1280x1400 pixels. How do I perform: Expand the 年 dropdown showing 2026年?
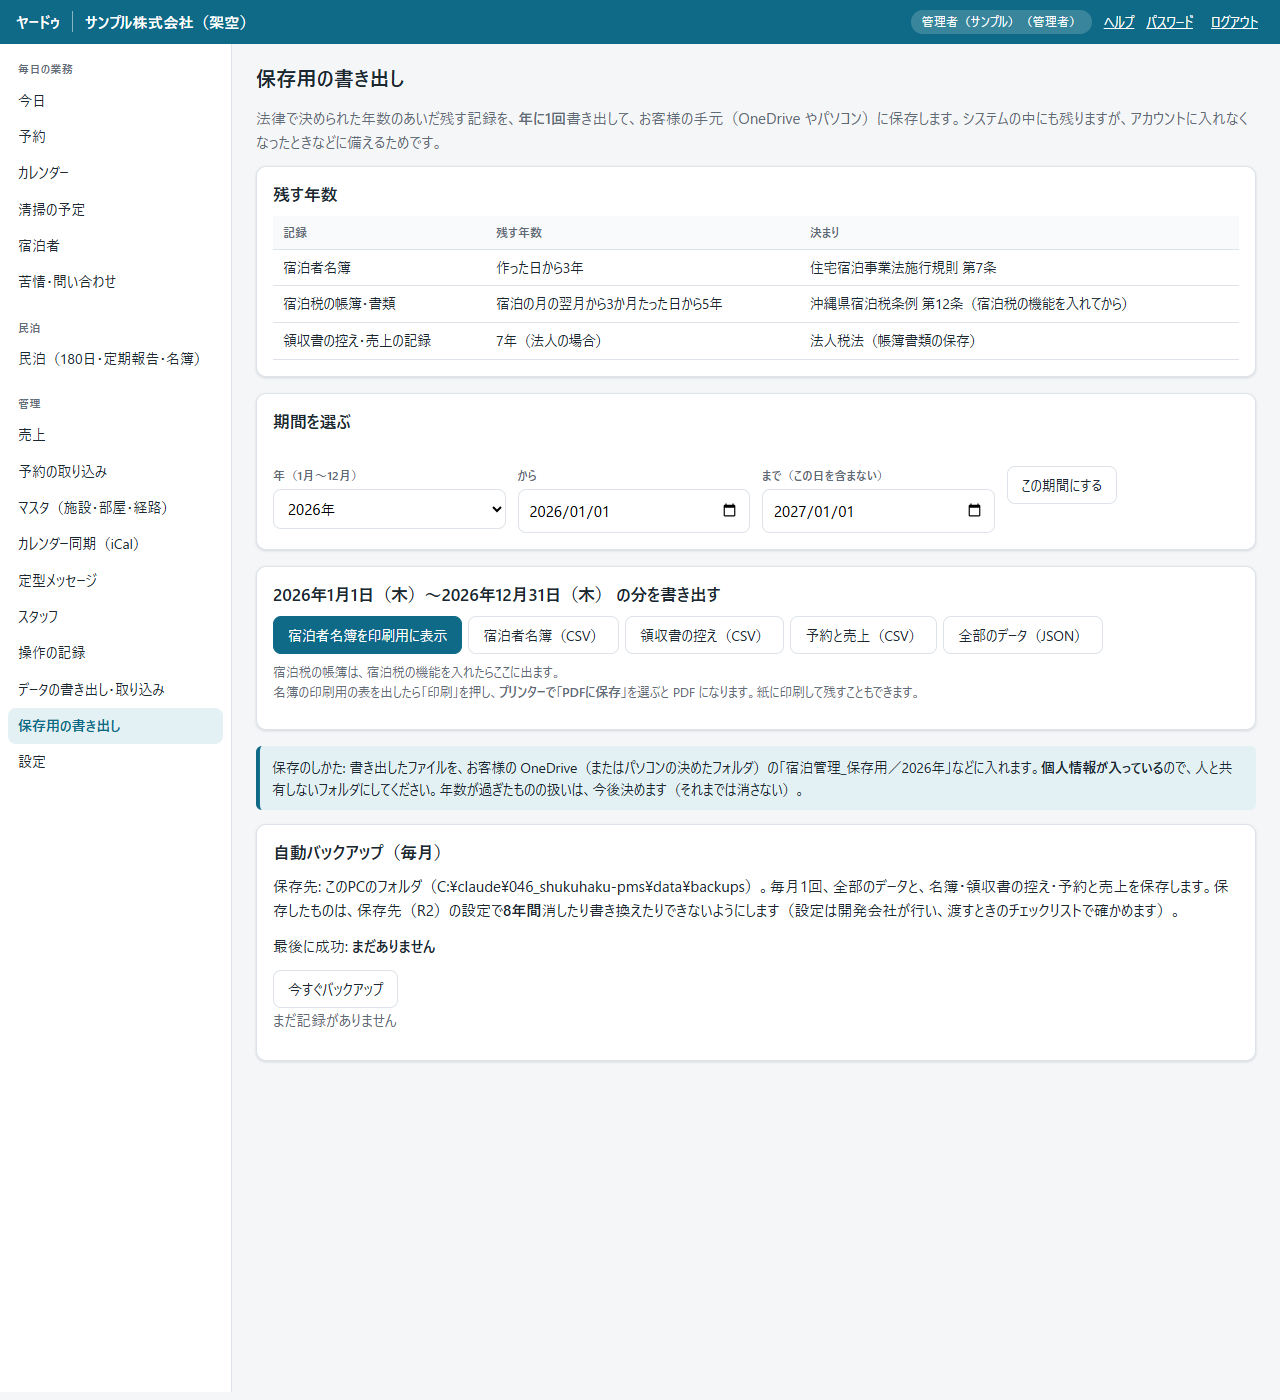click(389, 509)
